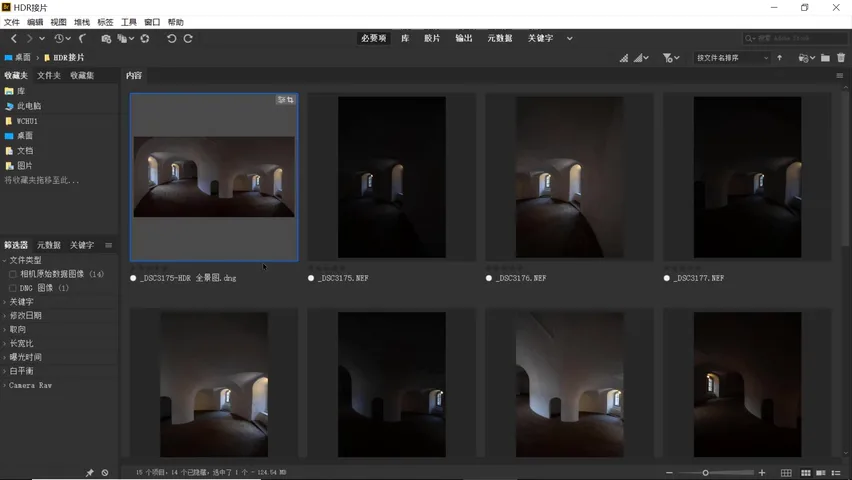Viewport: 852px width, 480px height.
Task: Select 图片 in favorites list
Action: [x=24, y=166]
